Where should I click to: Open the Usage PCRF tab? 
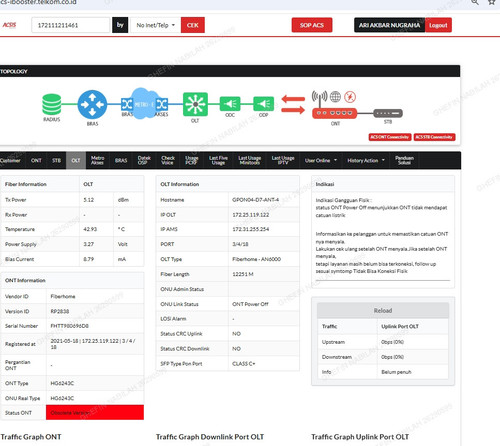tap(192, 160)
